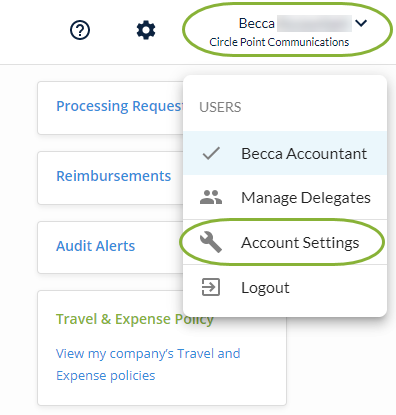Click the Becca user name in header
The height and width of the screenshot is (415, 396).
pyautogui.click(x=257, y=23)
